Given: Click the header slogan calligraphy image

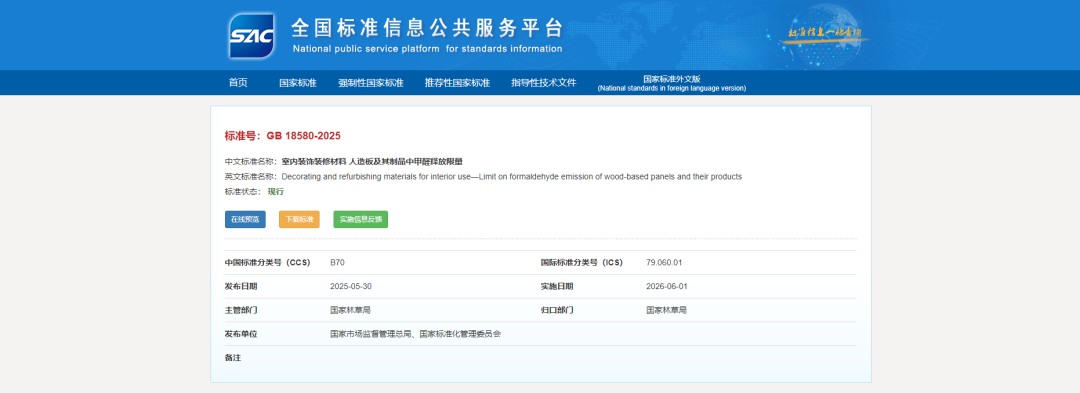Looking at the screenshot, I should pos(824,34).
